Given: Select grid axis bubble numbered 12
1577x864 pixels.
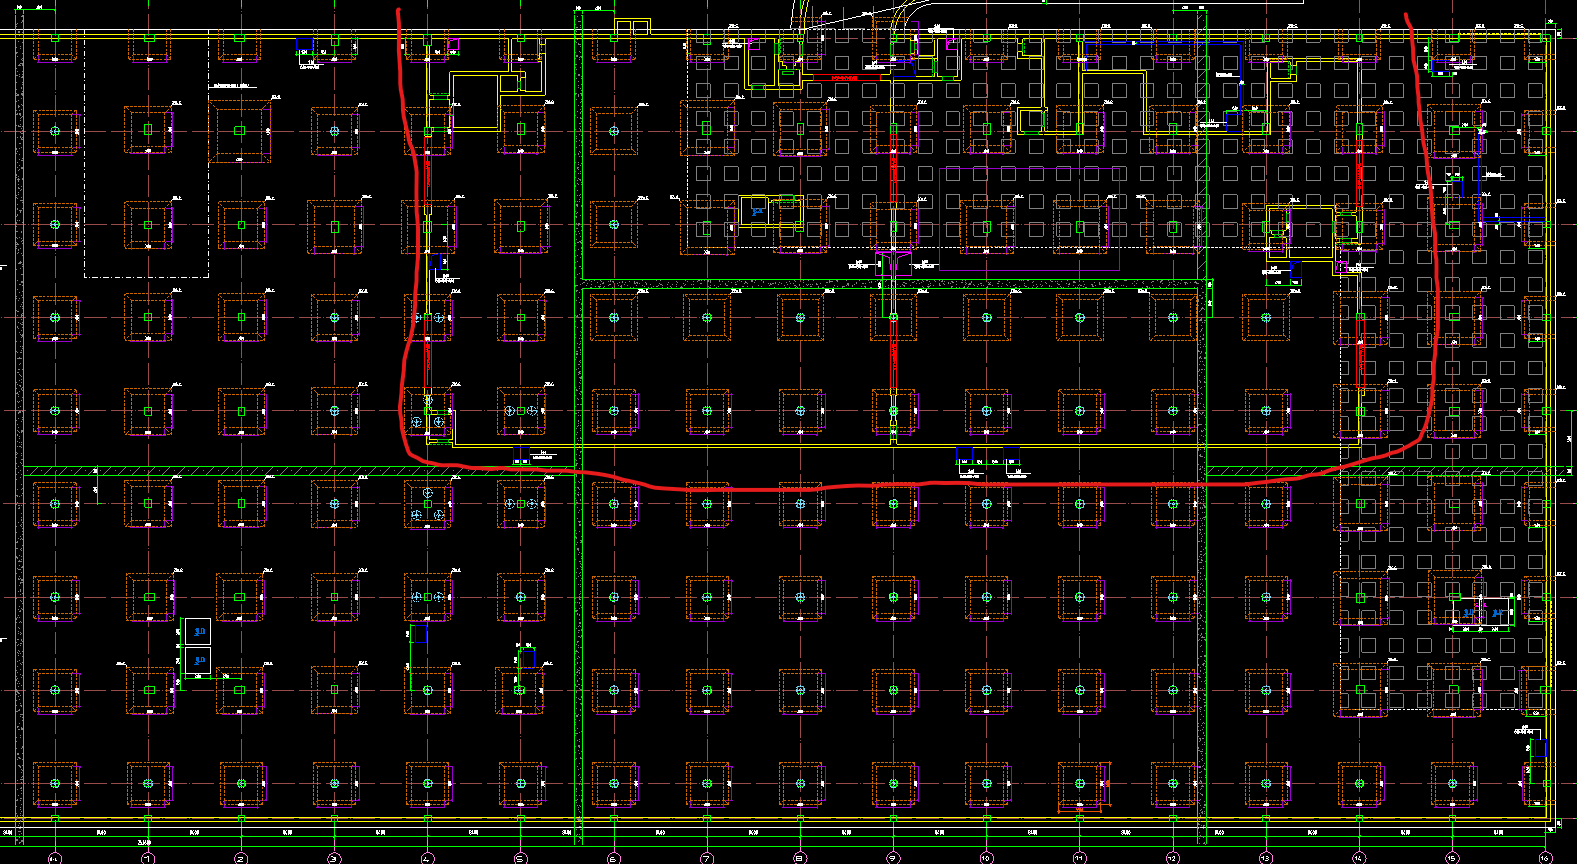Looking at the screenshot, I should [x=1173, y=858].
